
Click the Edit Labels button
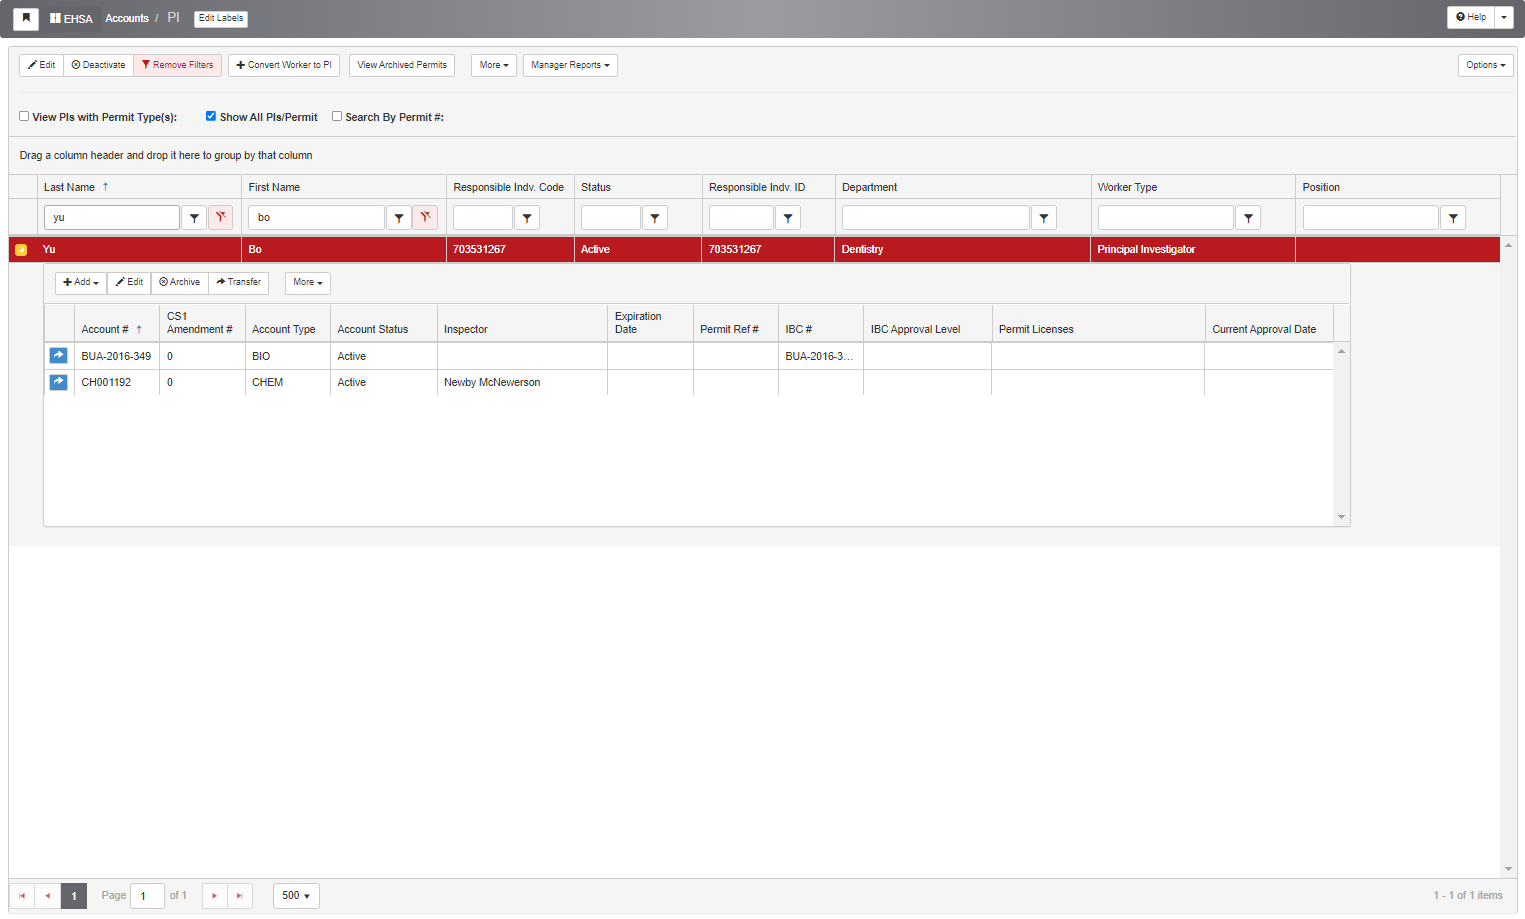[x=221, y=18]
